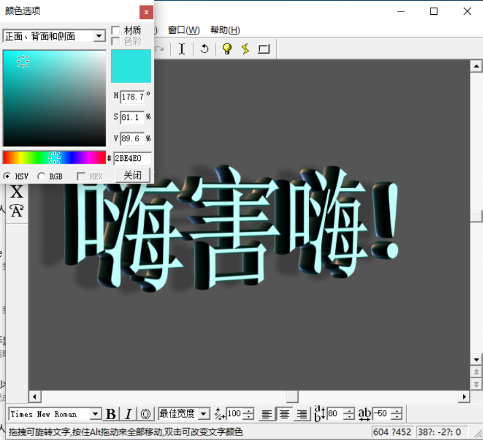
Task: Select the RGB radio button
Action: tap(41, 176)
